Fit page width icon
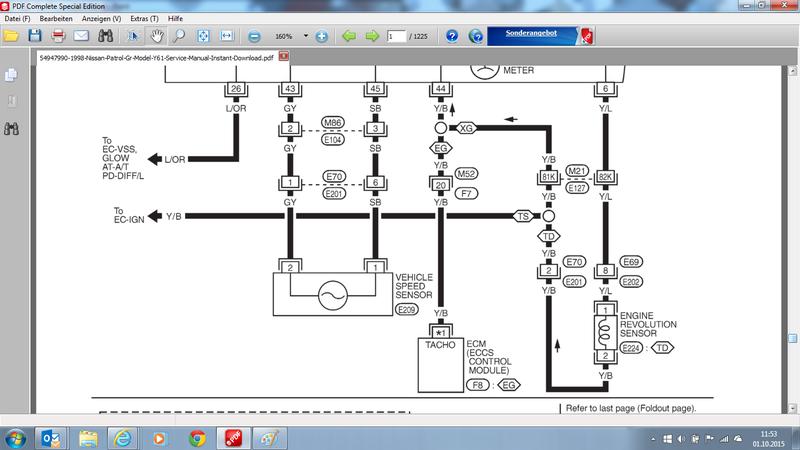The image size is (800, 450). click(x=227, y=36)
